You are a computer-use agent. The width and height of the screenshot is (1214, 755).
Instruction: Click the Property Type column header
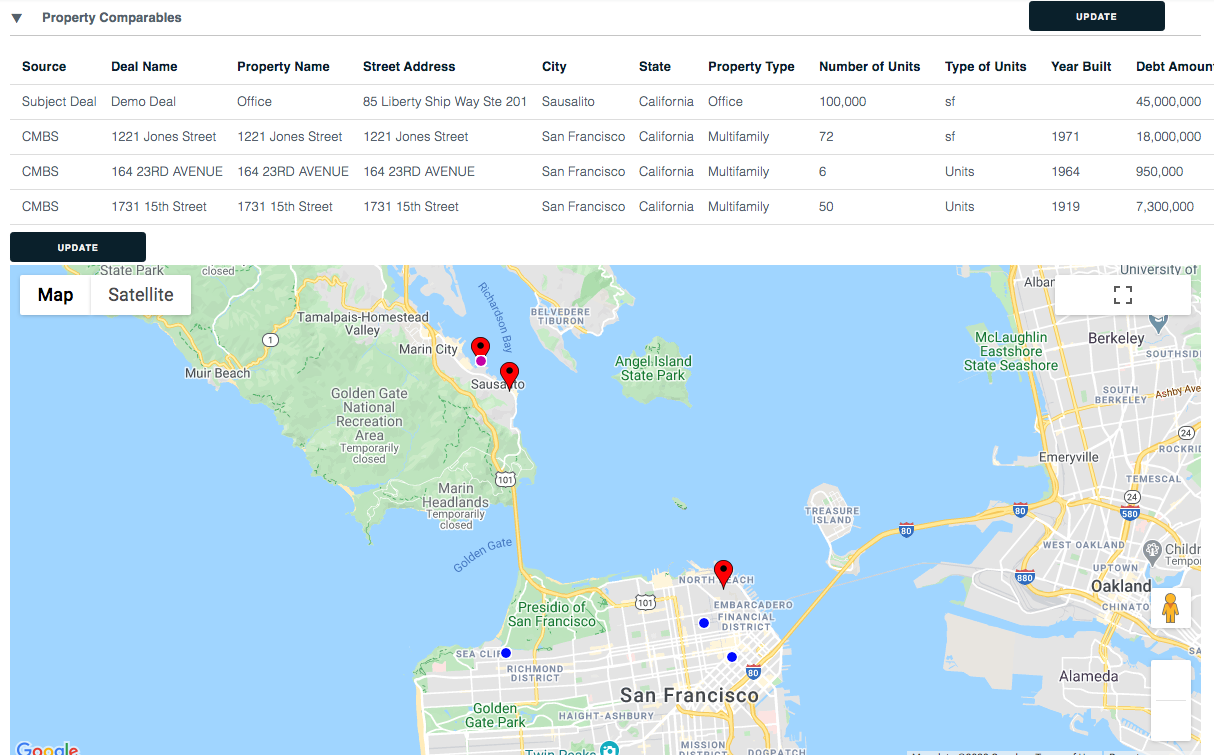click(x=751, y=67)
